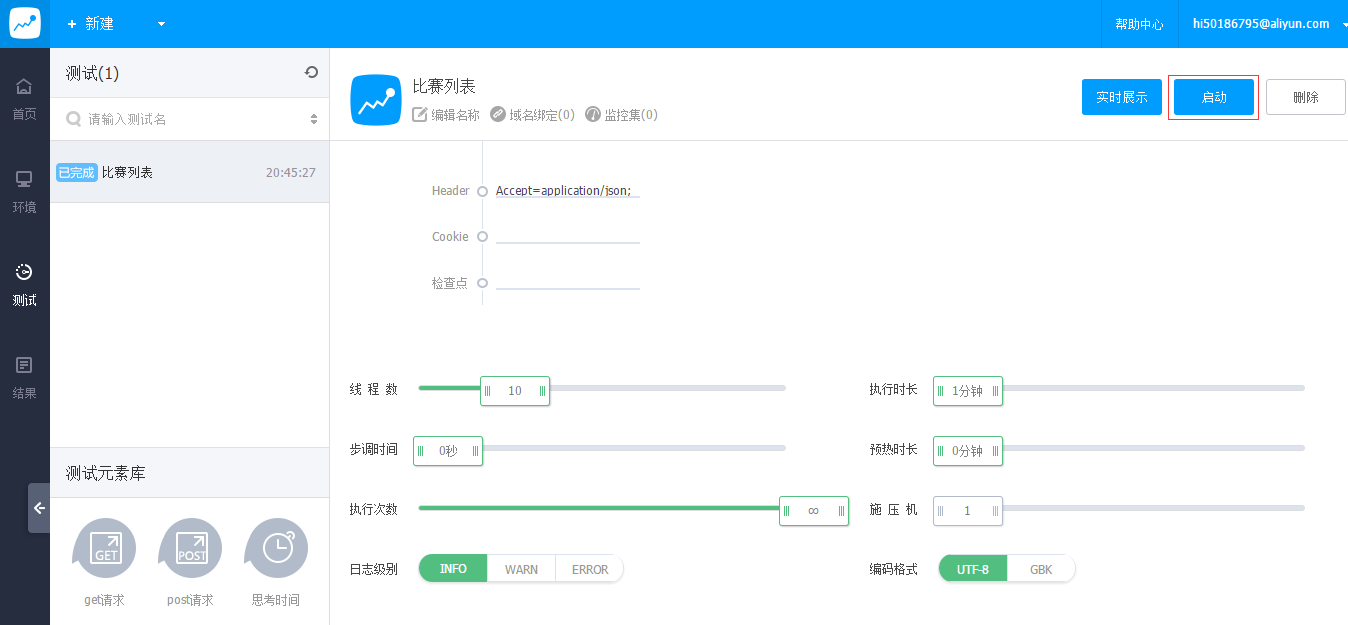Viewport: 1348px width, 625px height.
Task: Set log level to WARN
Action: (521, 569)
